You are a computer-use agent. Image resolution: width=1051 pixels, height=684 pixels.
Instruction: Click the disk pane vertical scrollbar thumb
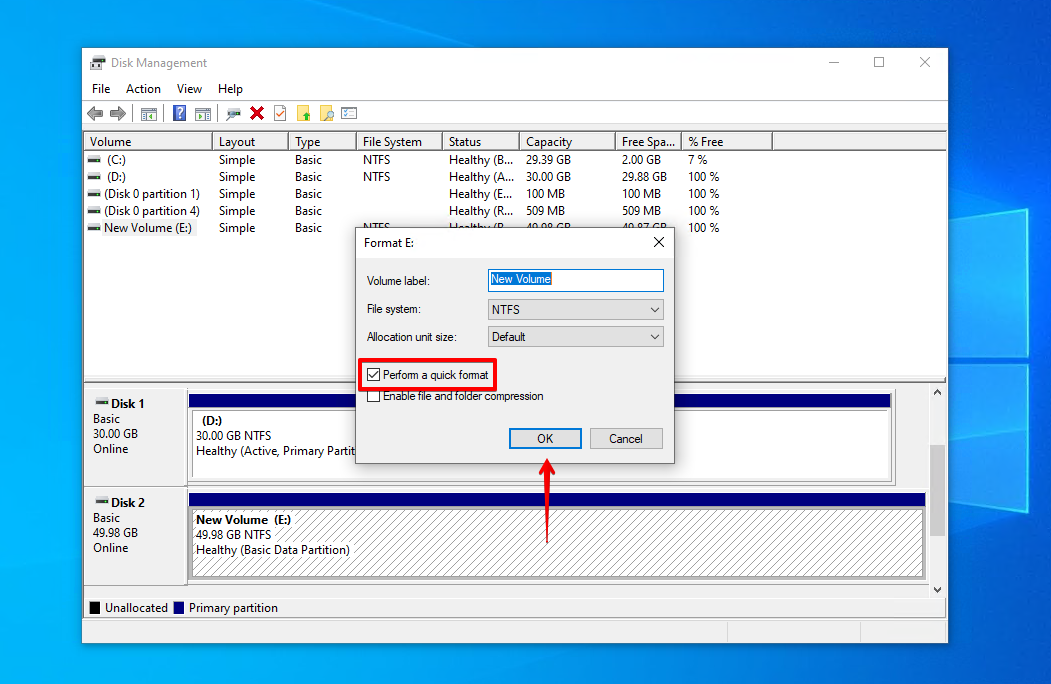point(936,490)
